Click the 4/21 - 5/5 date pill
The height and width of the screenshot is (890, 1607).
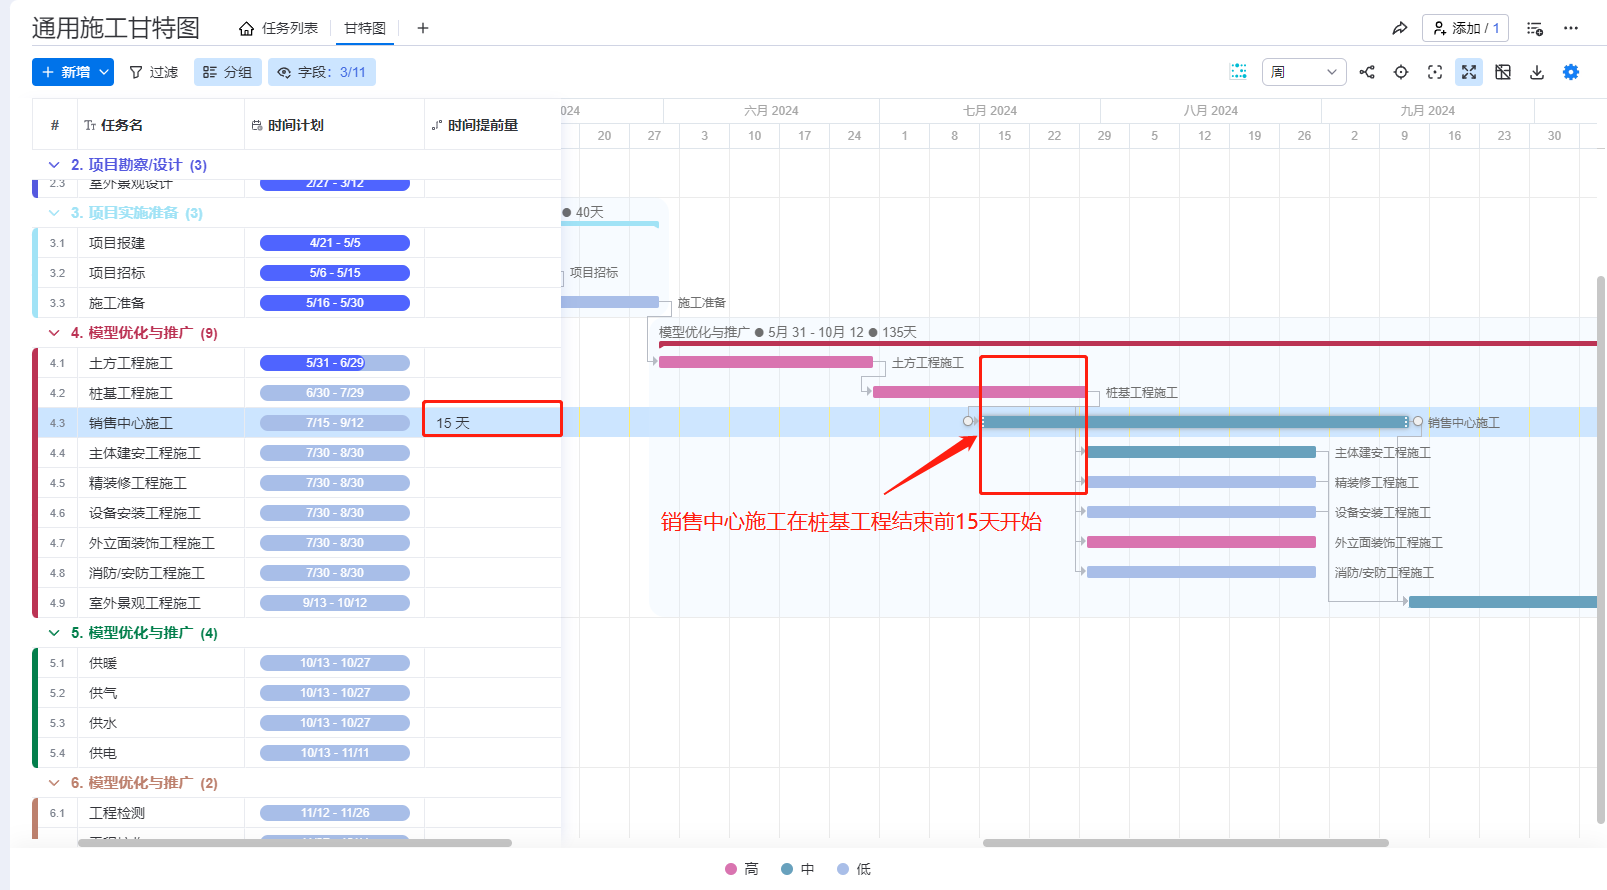pos(335,243)
